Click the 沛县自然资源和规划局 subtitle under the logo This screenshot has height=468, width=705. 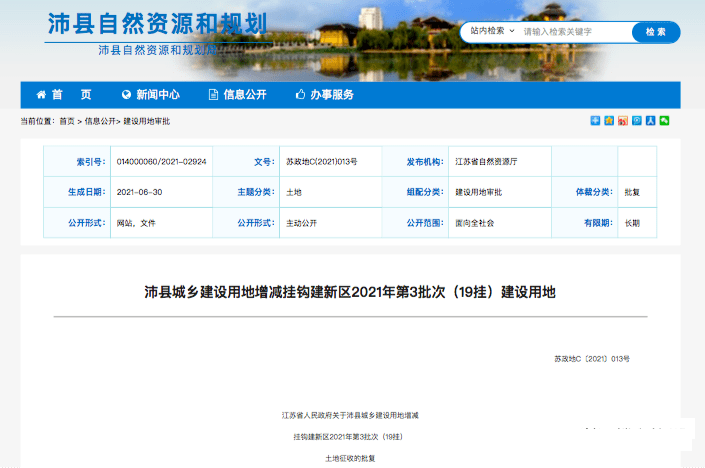[x=158, y=50]
